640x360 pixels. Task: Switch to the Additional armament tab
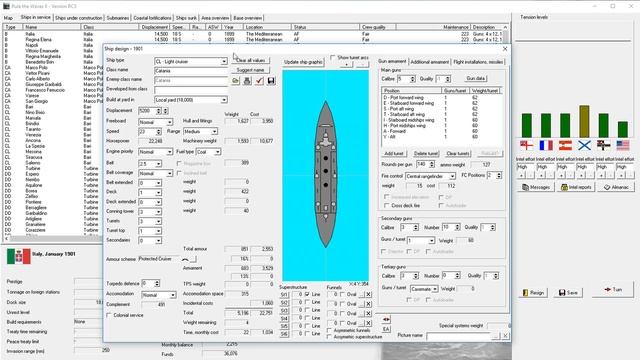429,62
